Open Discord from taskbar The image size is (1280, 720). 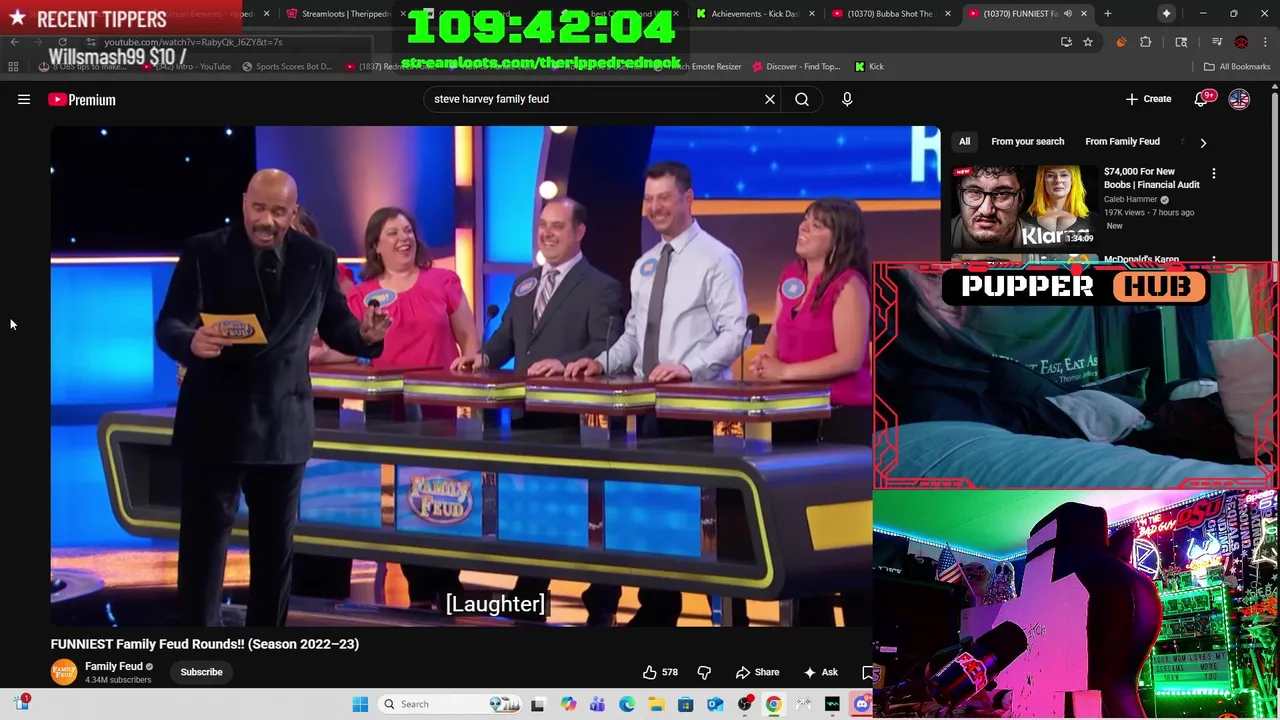tap(862, 704)
